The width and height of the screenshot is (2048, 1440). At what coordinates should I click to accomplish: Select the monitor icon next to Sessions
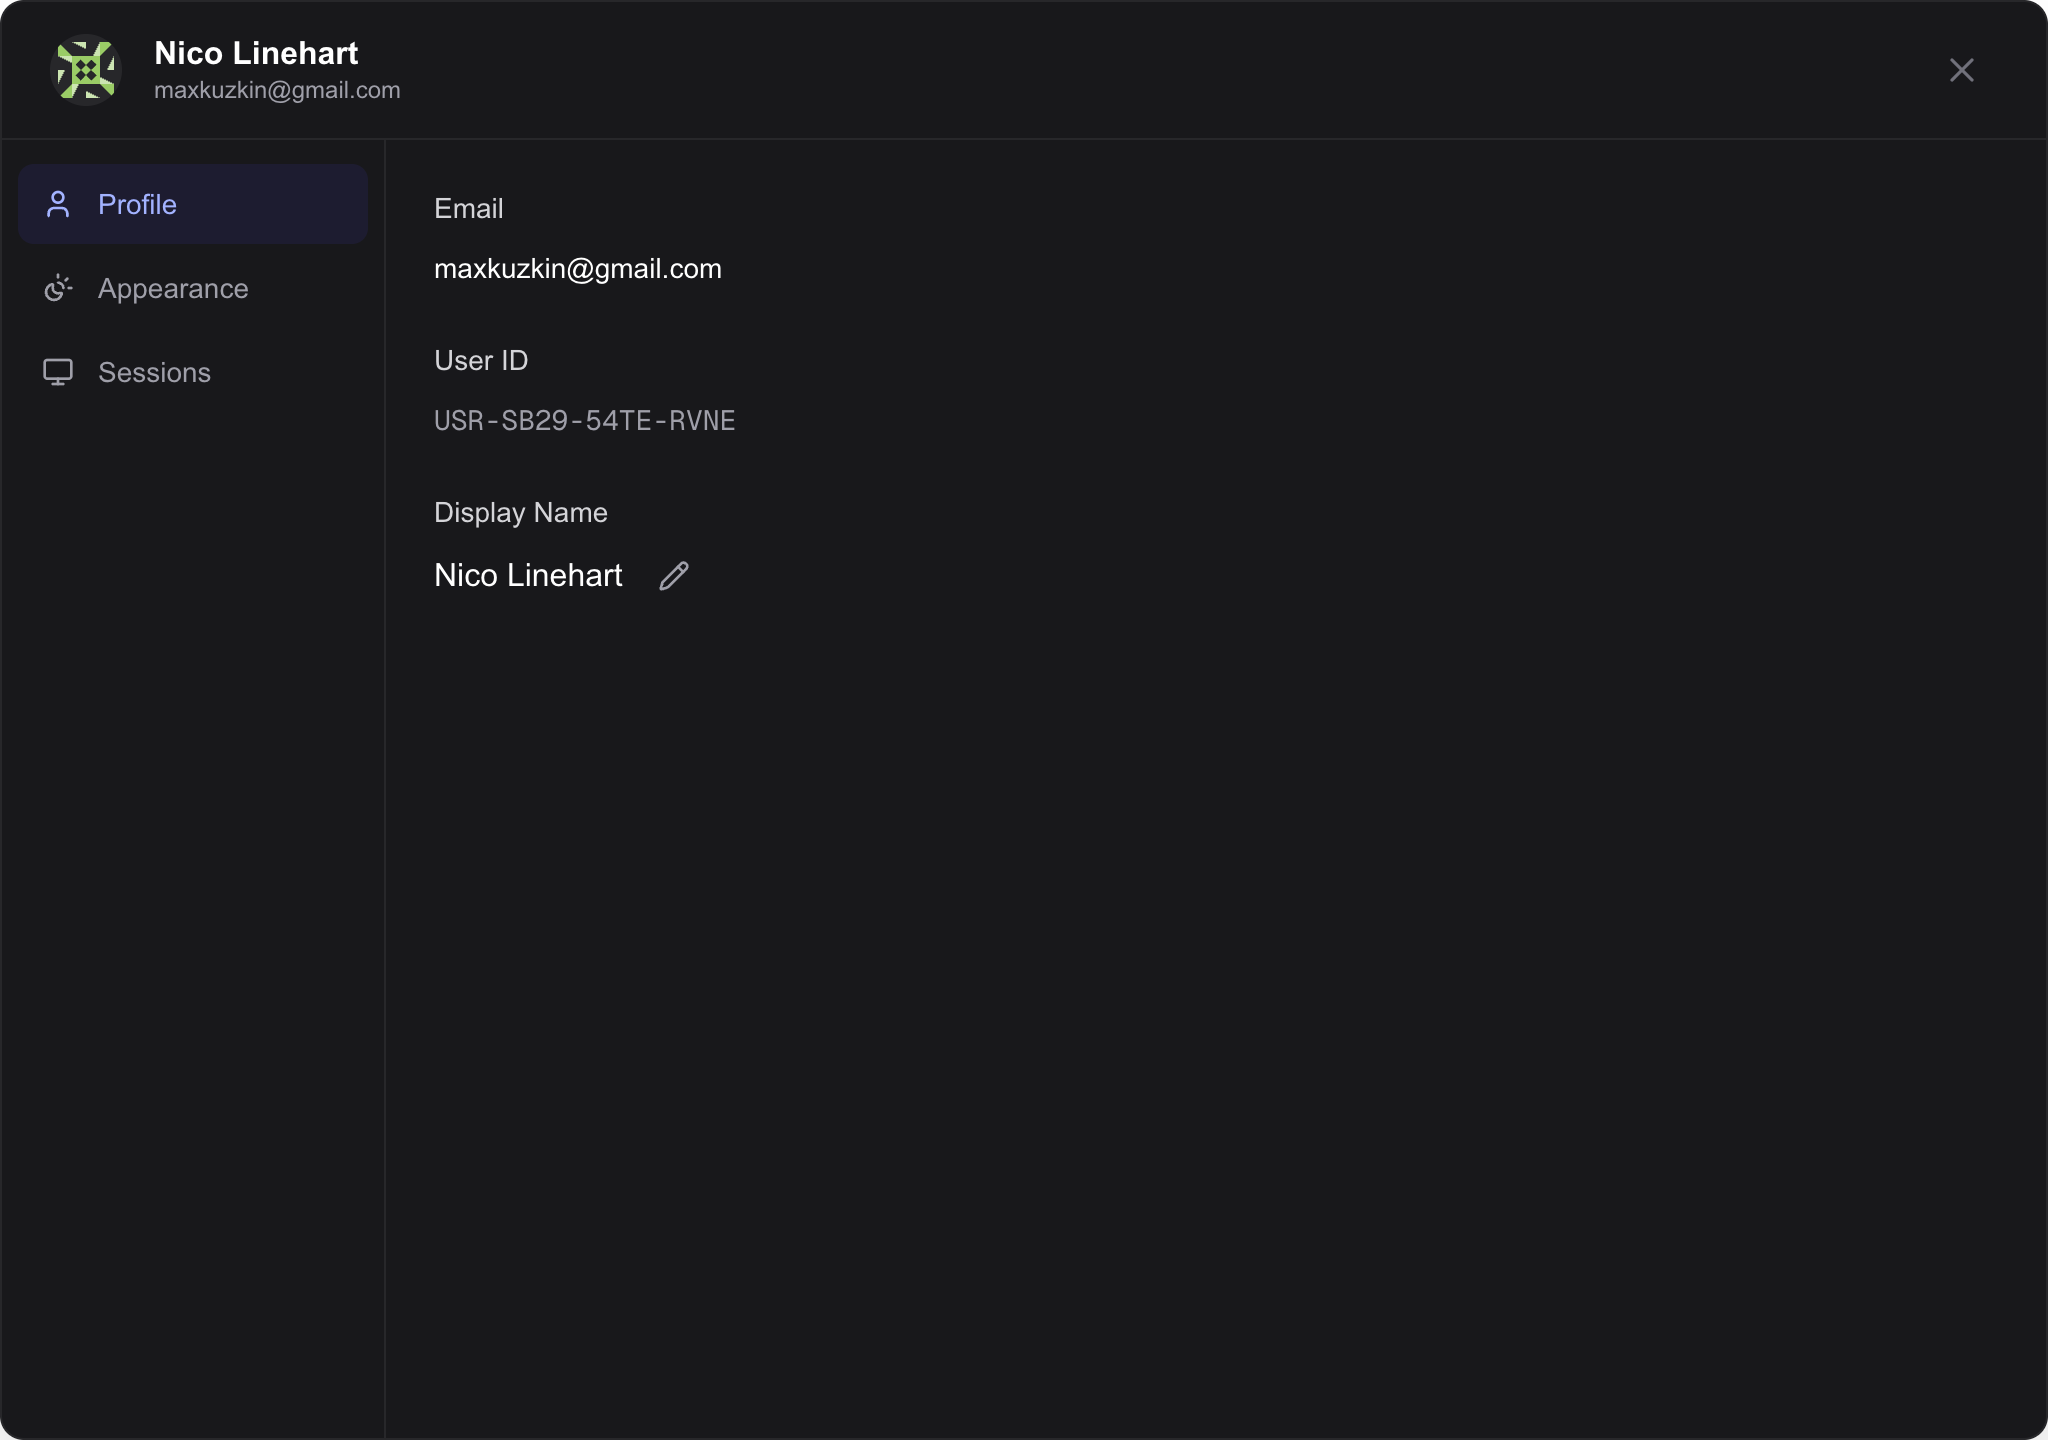(x=58, y=372)
